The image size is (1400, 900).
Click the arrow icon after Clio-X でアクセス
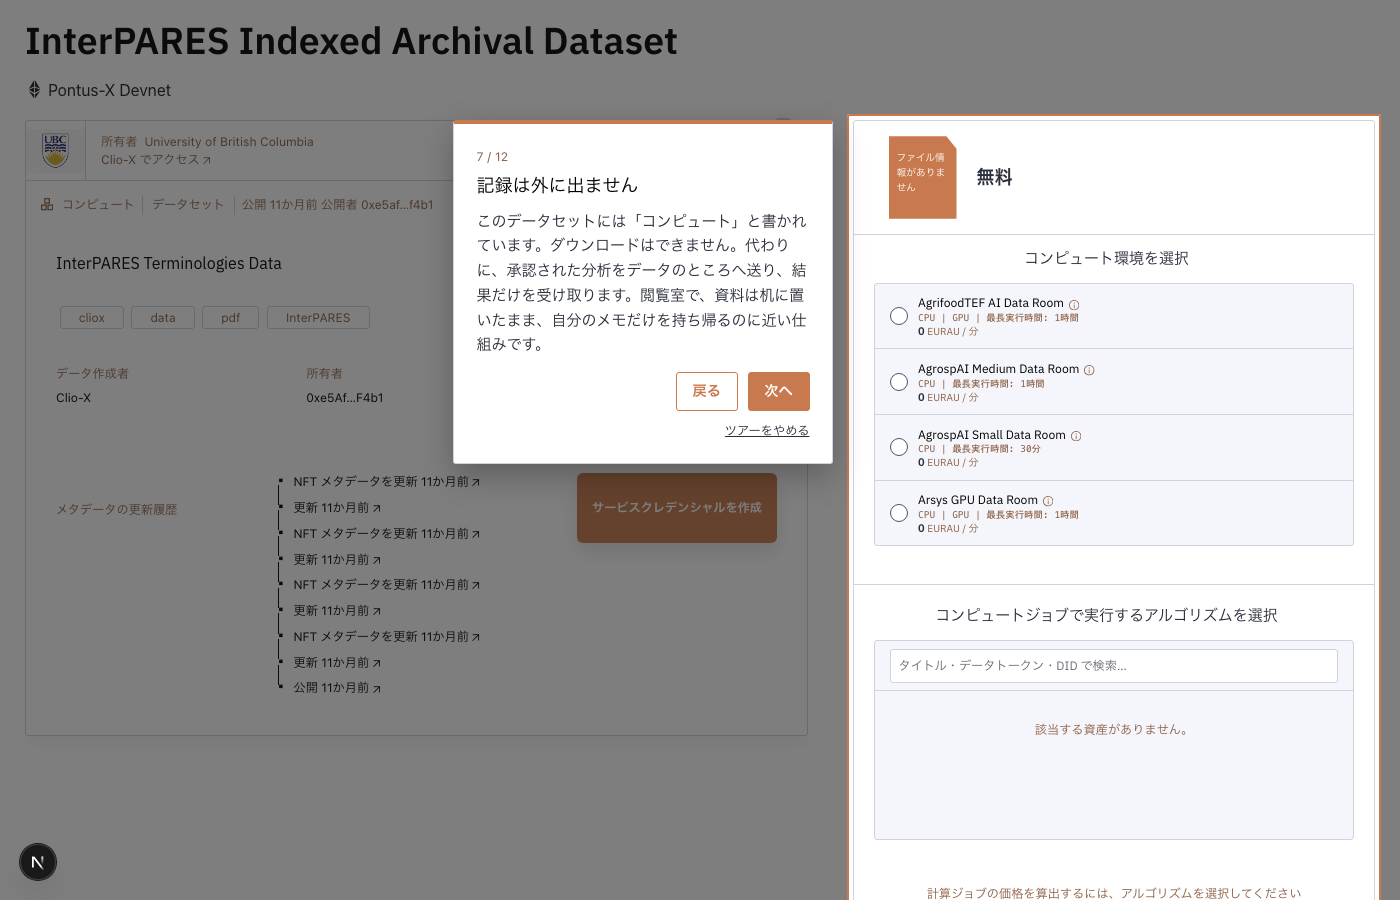pyautogui.click(x=207, y=160)
